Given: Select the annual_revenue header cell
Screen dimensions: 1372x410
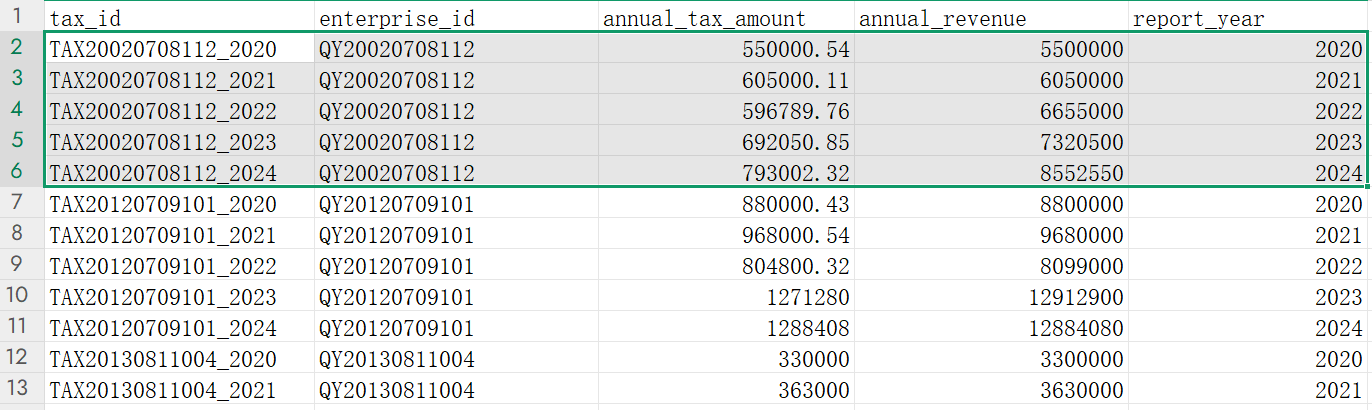Looking at the screenshot, I should pos(991,18).
